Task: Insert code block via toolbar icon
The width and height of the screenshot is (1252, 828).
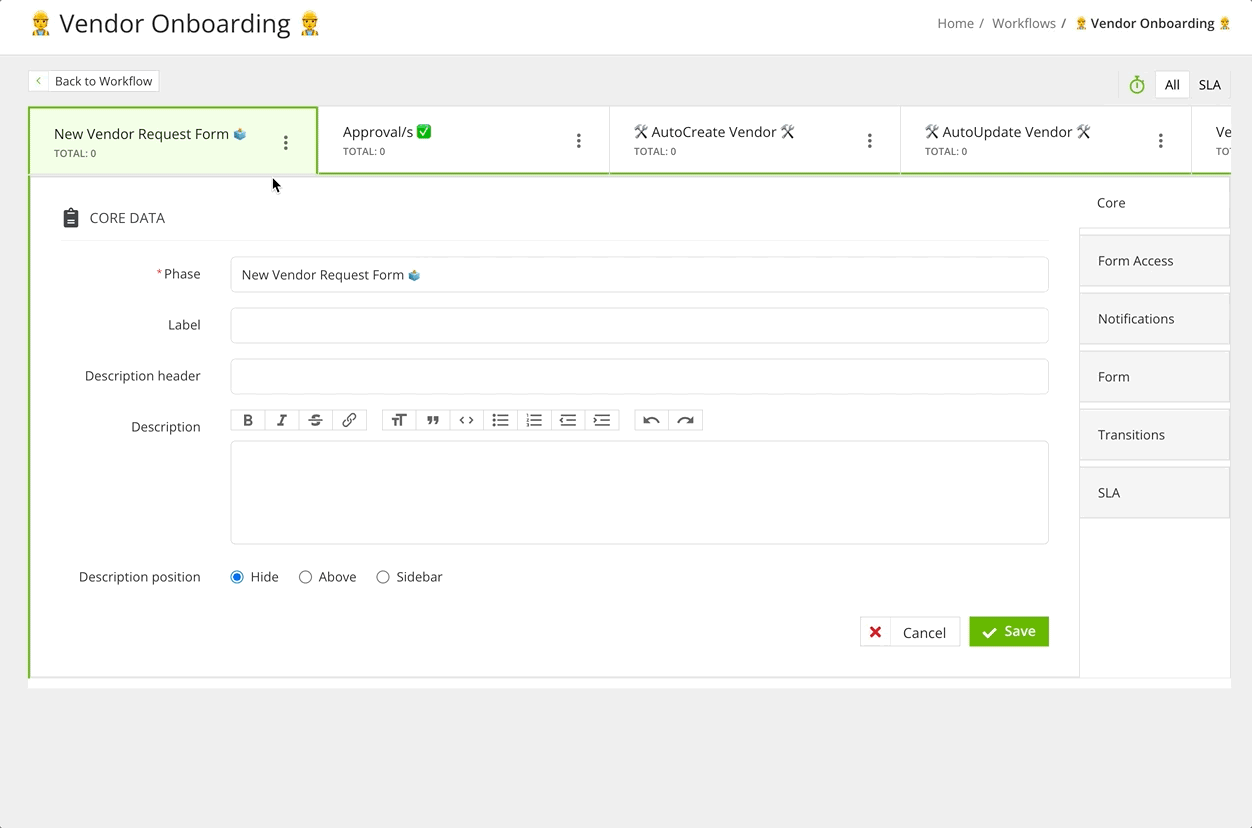Action: (466, 420)
